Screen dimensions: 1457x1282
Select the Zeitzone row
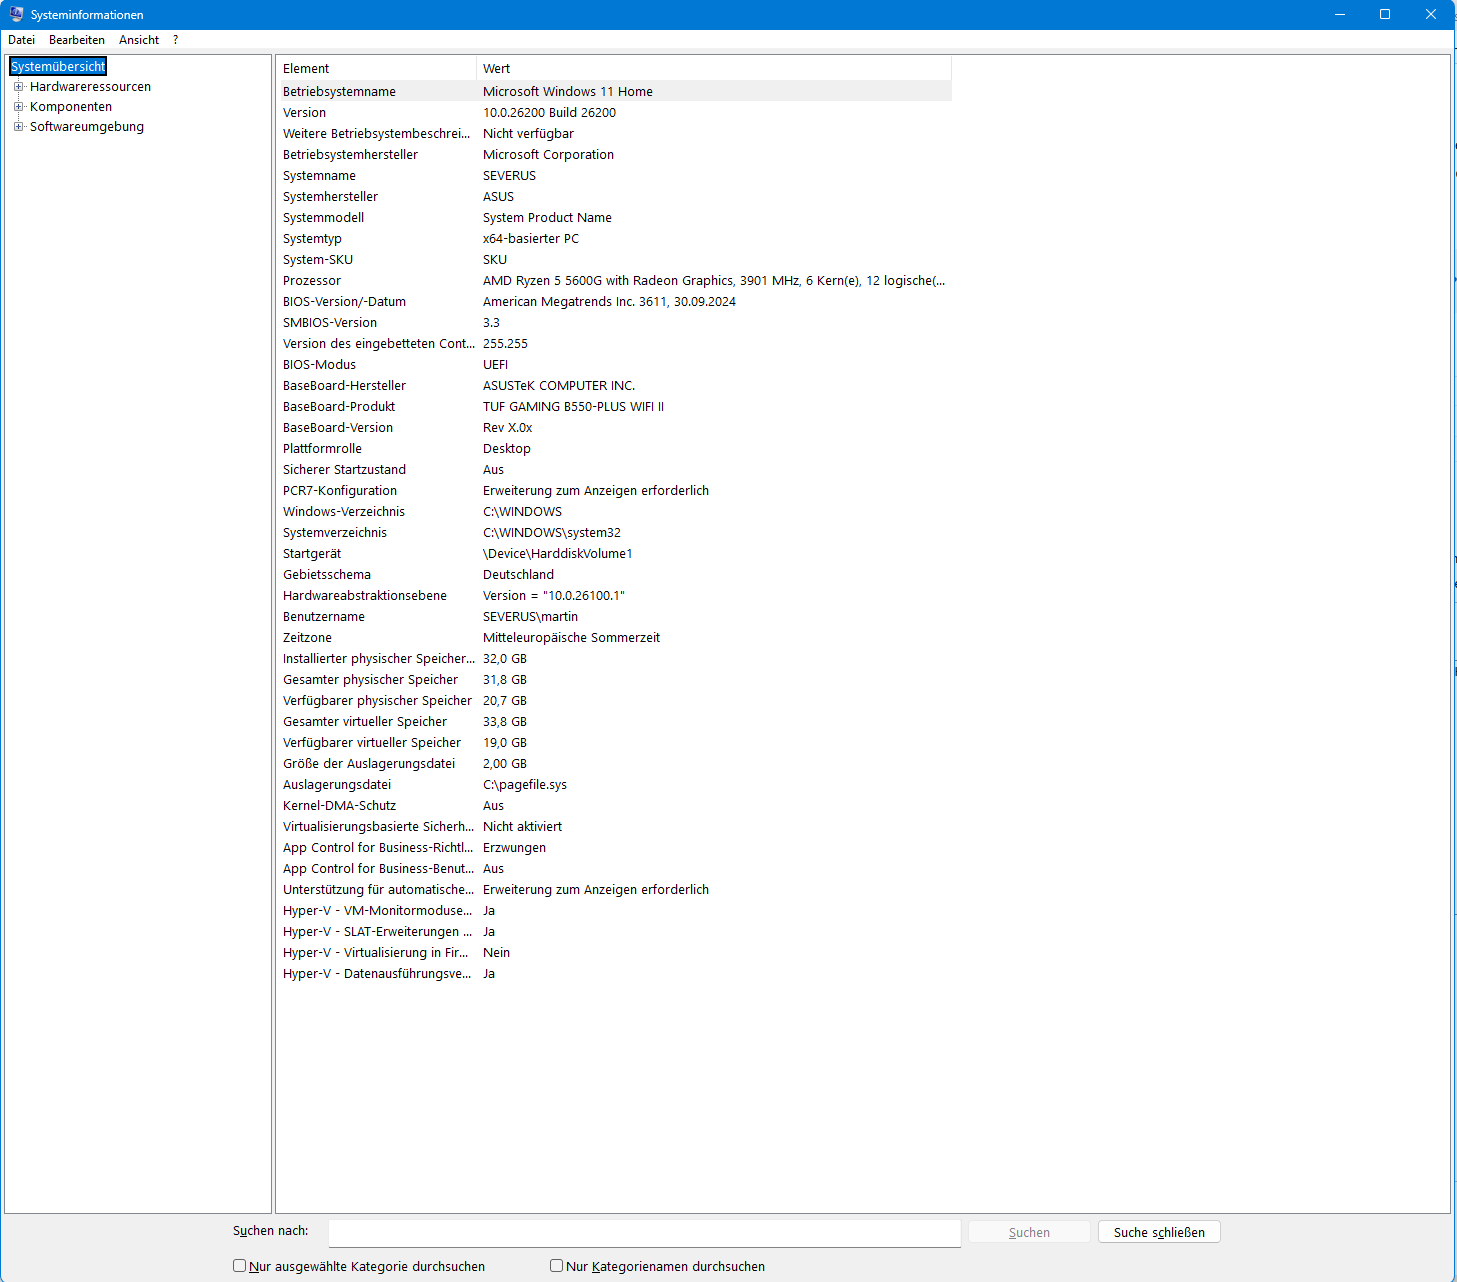click(x=614, y=637)
